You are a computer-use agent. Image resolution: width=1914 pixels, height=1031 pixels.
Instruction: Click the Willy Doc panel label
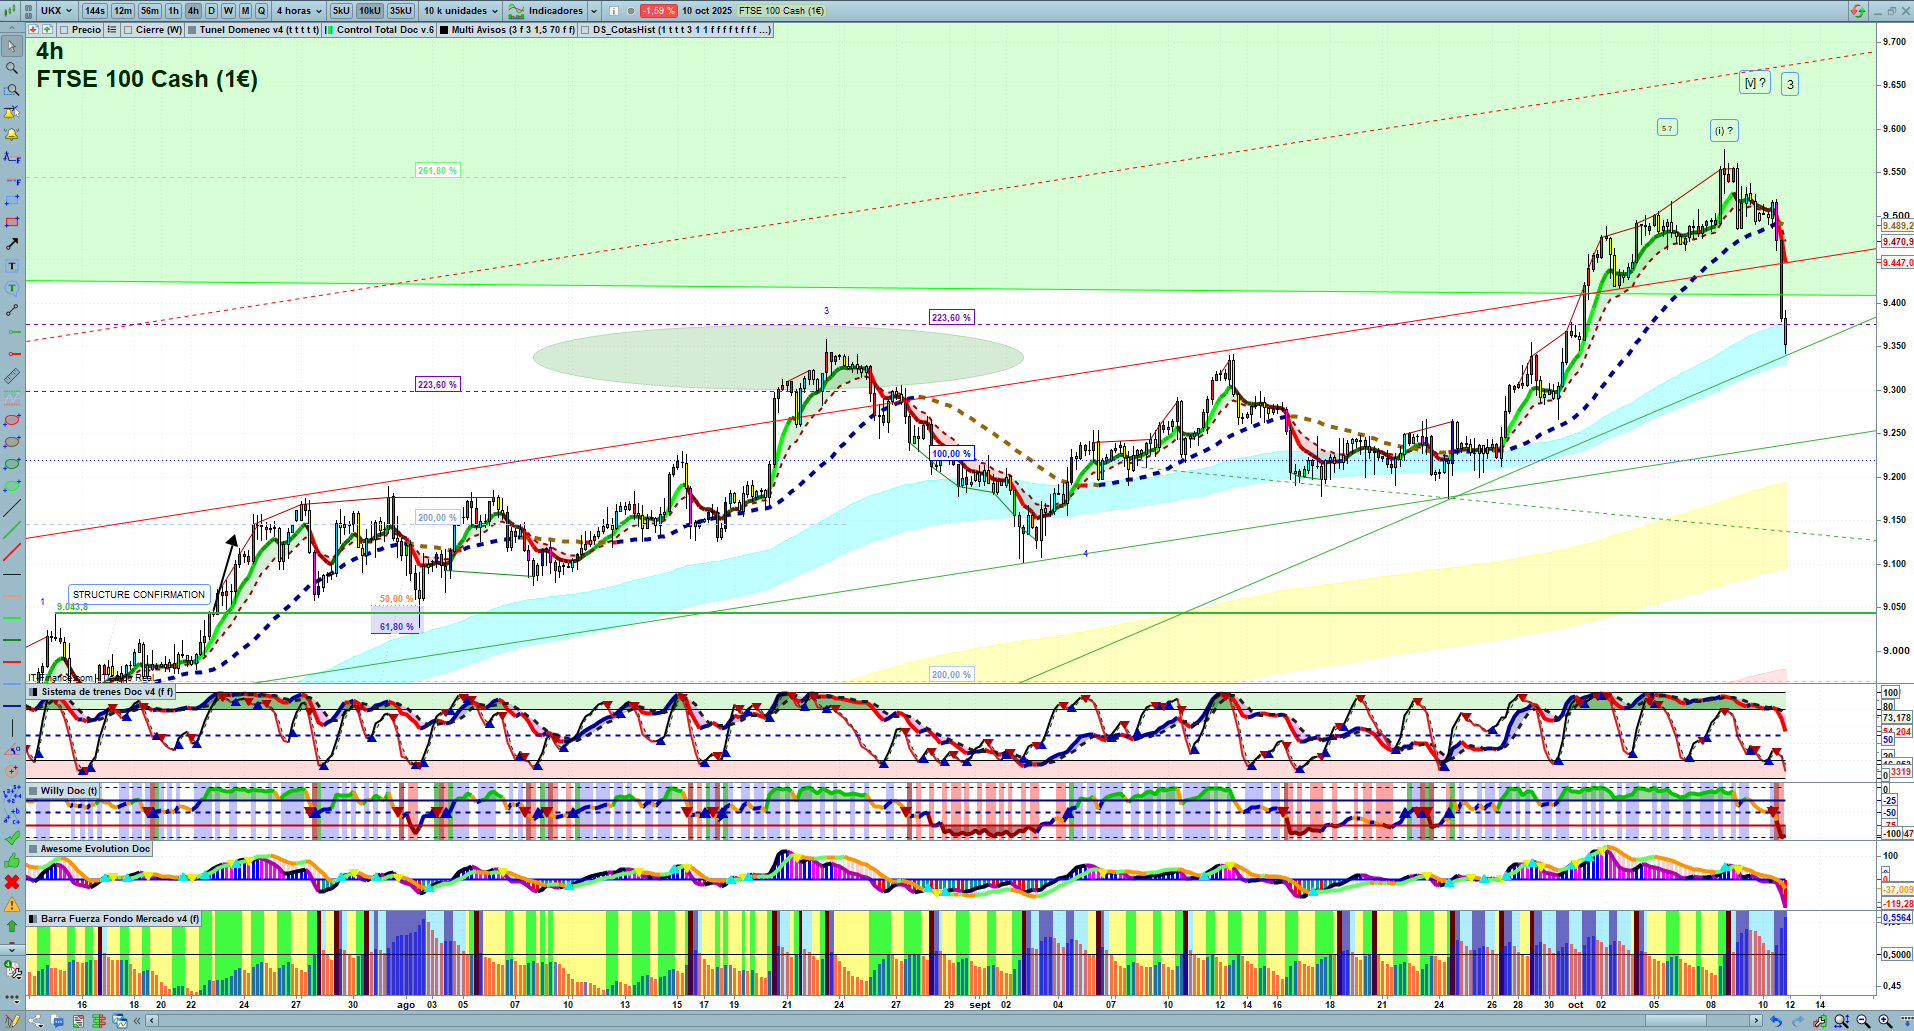click(x=69, y=791)
